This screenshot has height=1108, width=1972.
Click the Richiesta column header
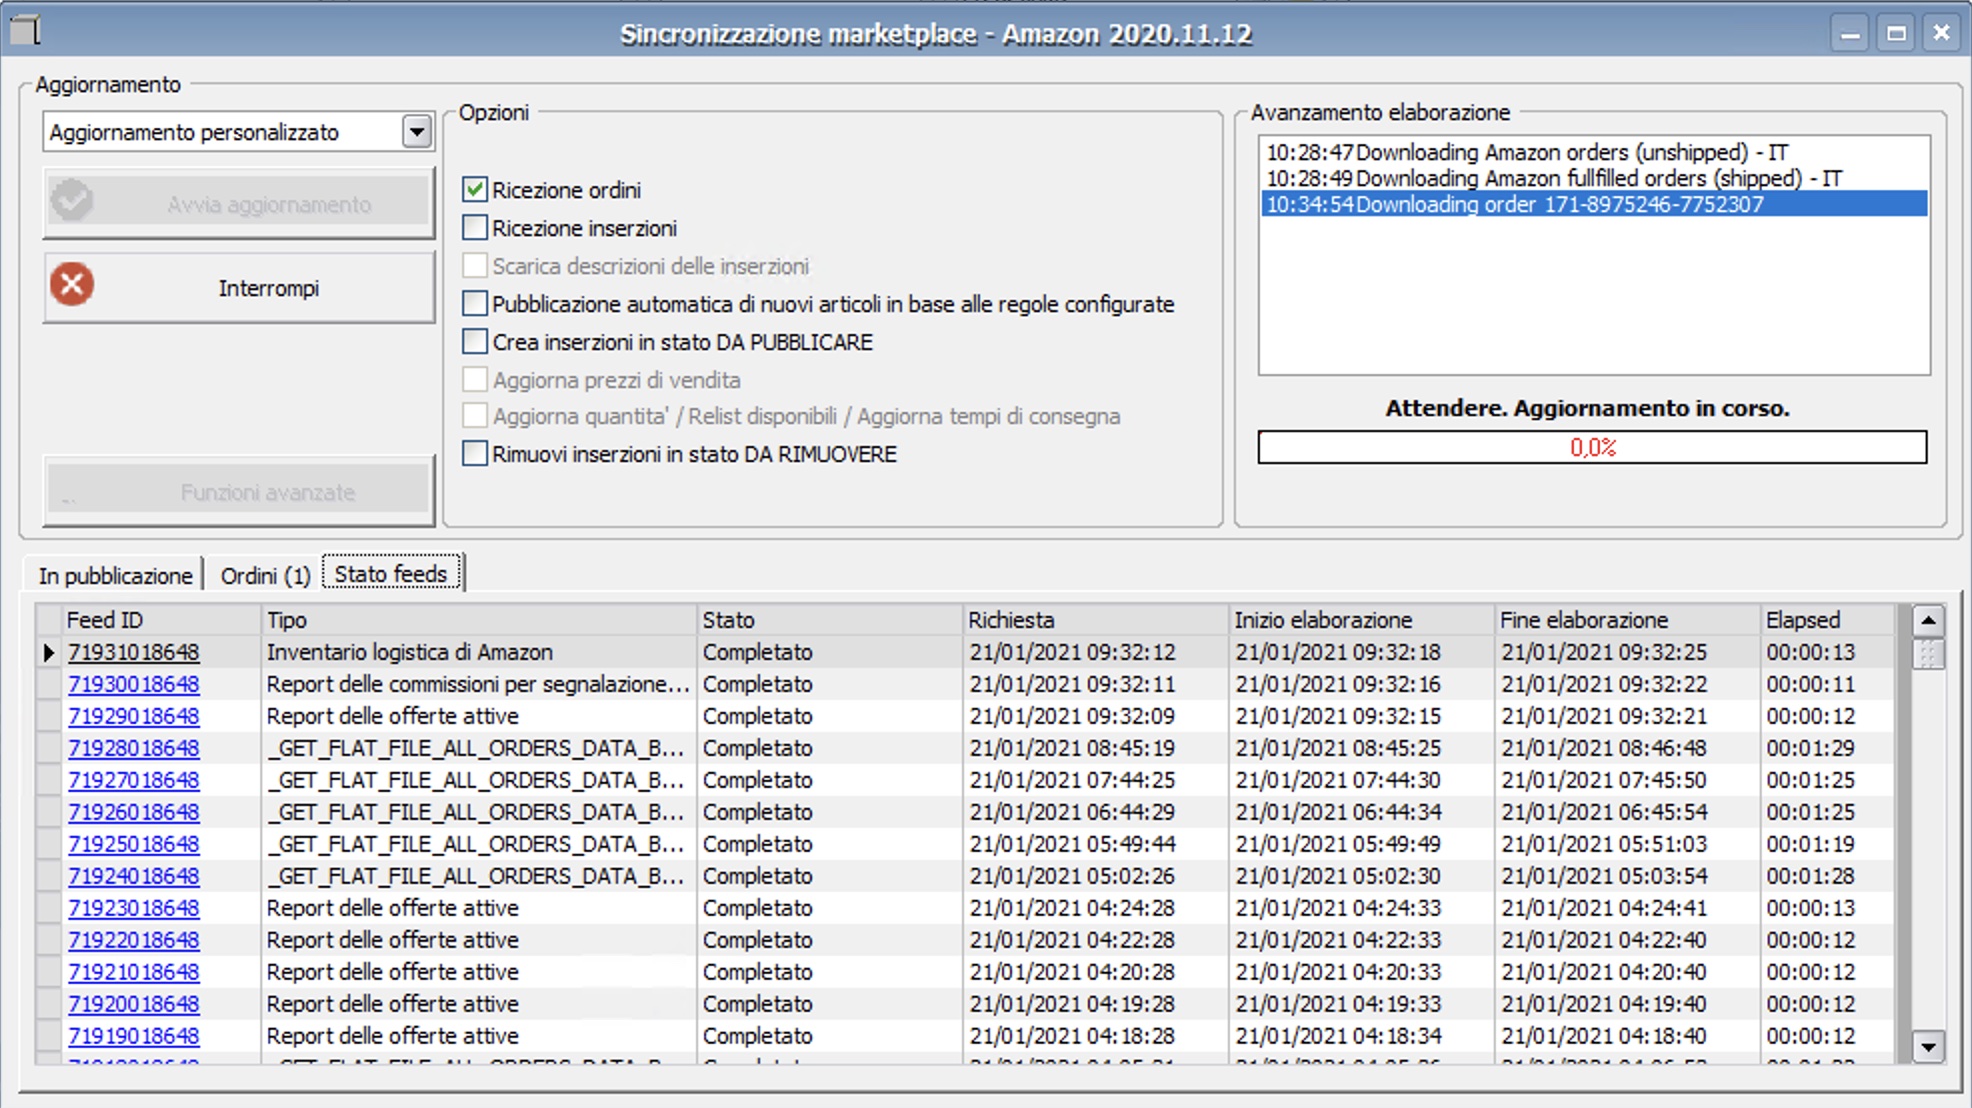pos(1096,620)
